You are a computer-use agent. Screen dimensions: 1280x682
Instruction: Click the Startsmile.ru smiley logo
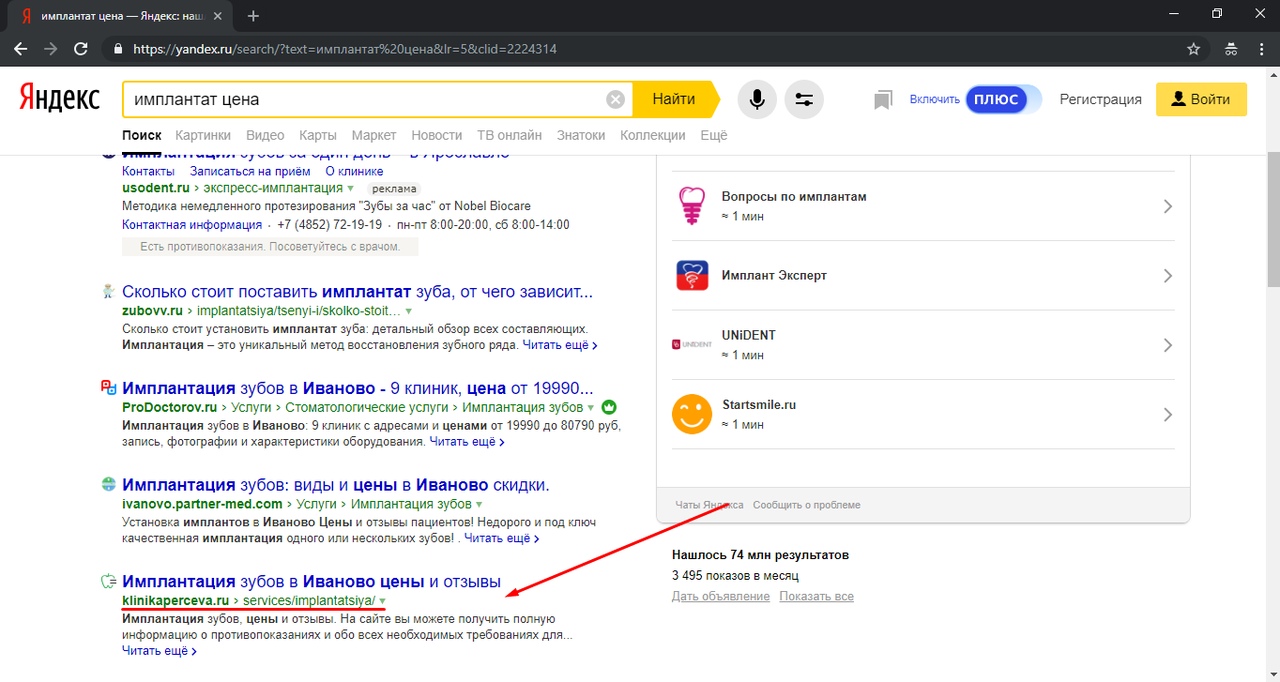point(692,414)
